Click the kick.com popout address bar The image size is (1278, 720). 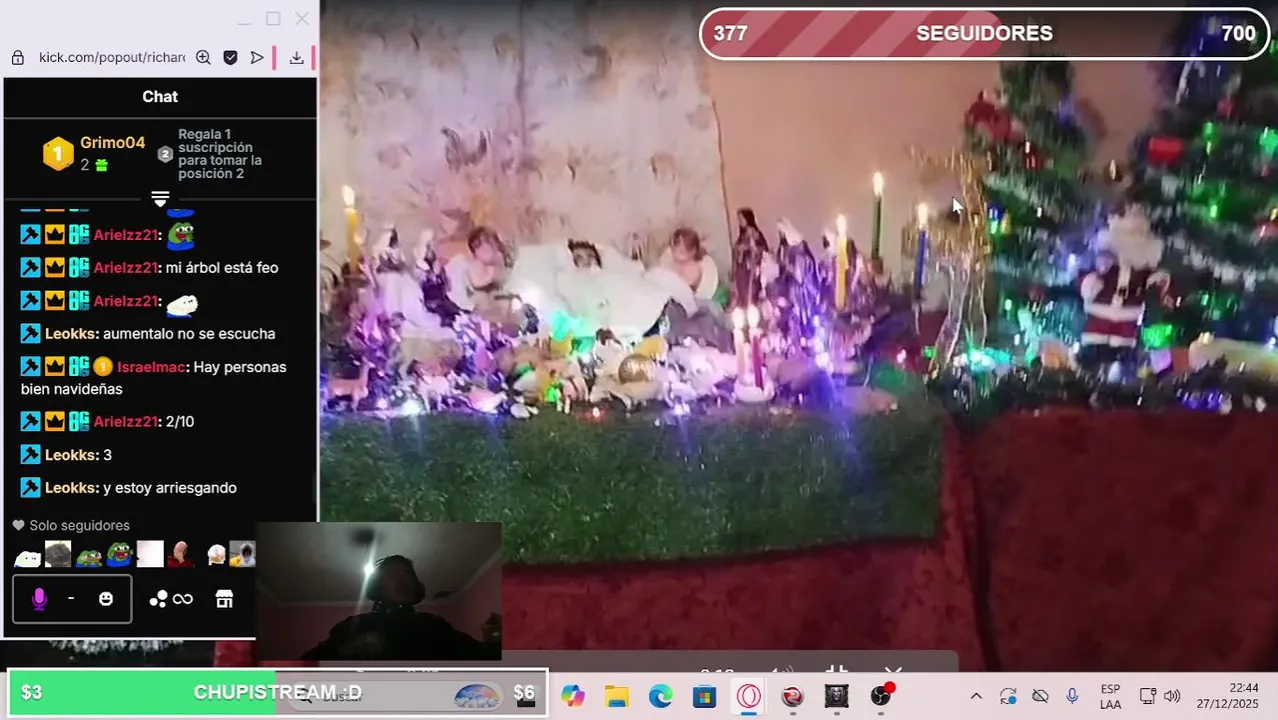coord(112,58)
